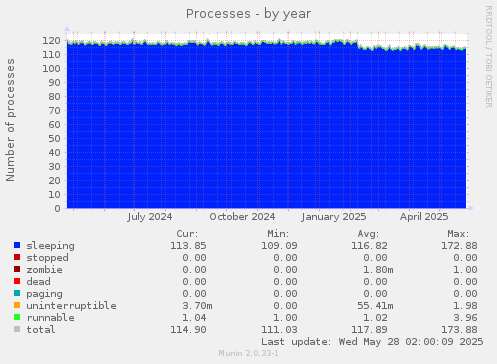
Task: Click sleeping minimum value 109.09
Action: pos(279,246)
